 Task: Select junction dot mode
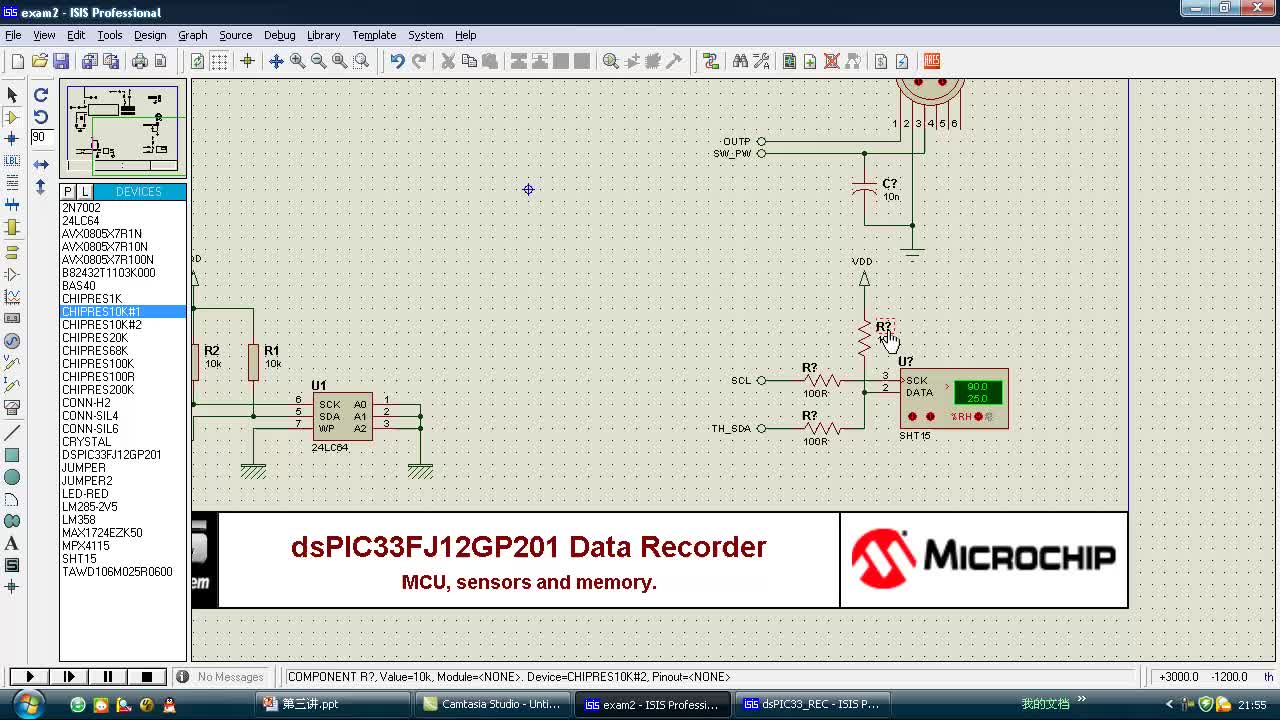(x=12, y=139)
